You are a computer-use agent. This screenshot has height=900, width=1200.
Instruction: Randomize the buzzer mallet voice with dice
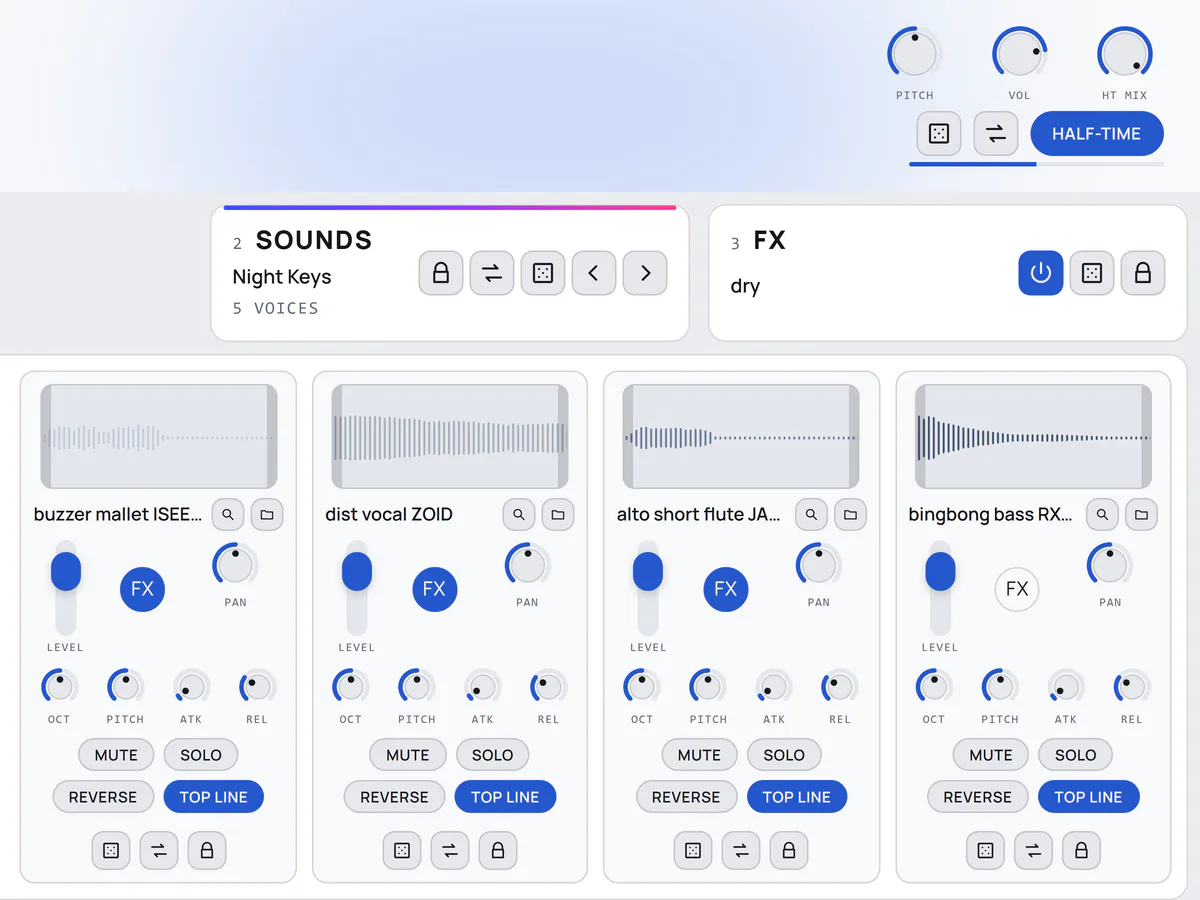point(111,851)
